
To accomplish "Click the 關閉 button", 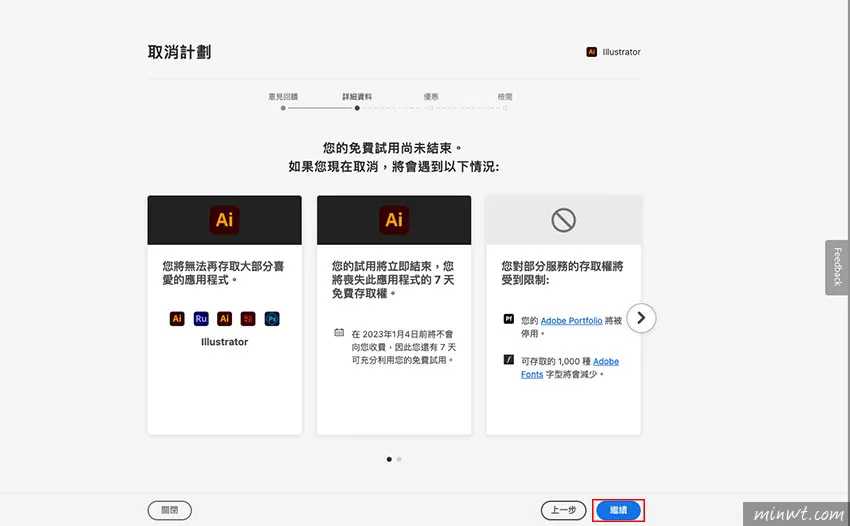I will (x=169, y=510).
